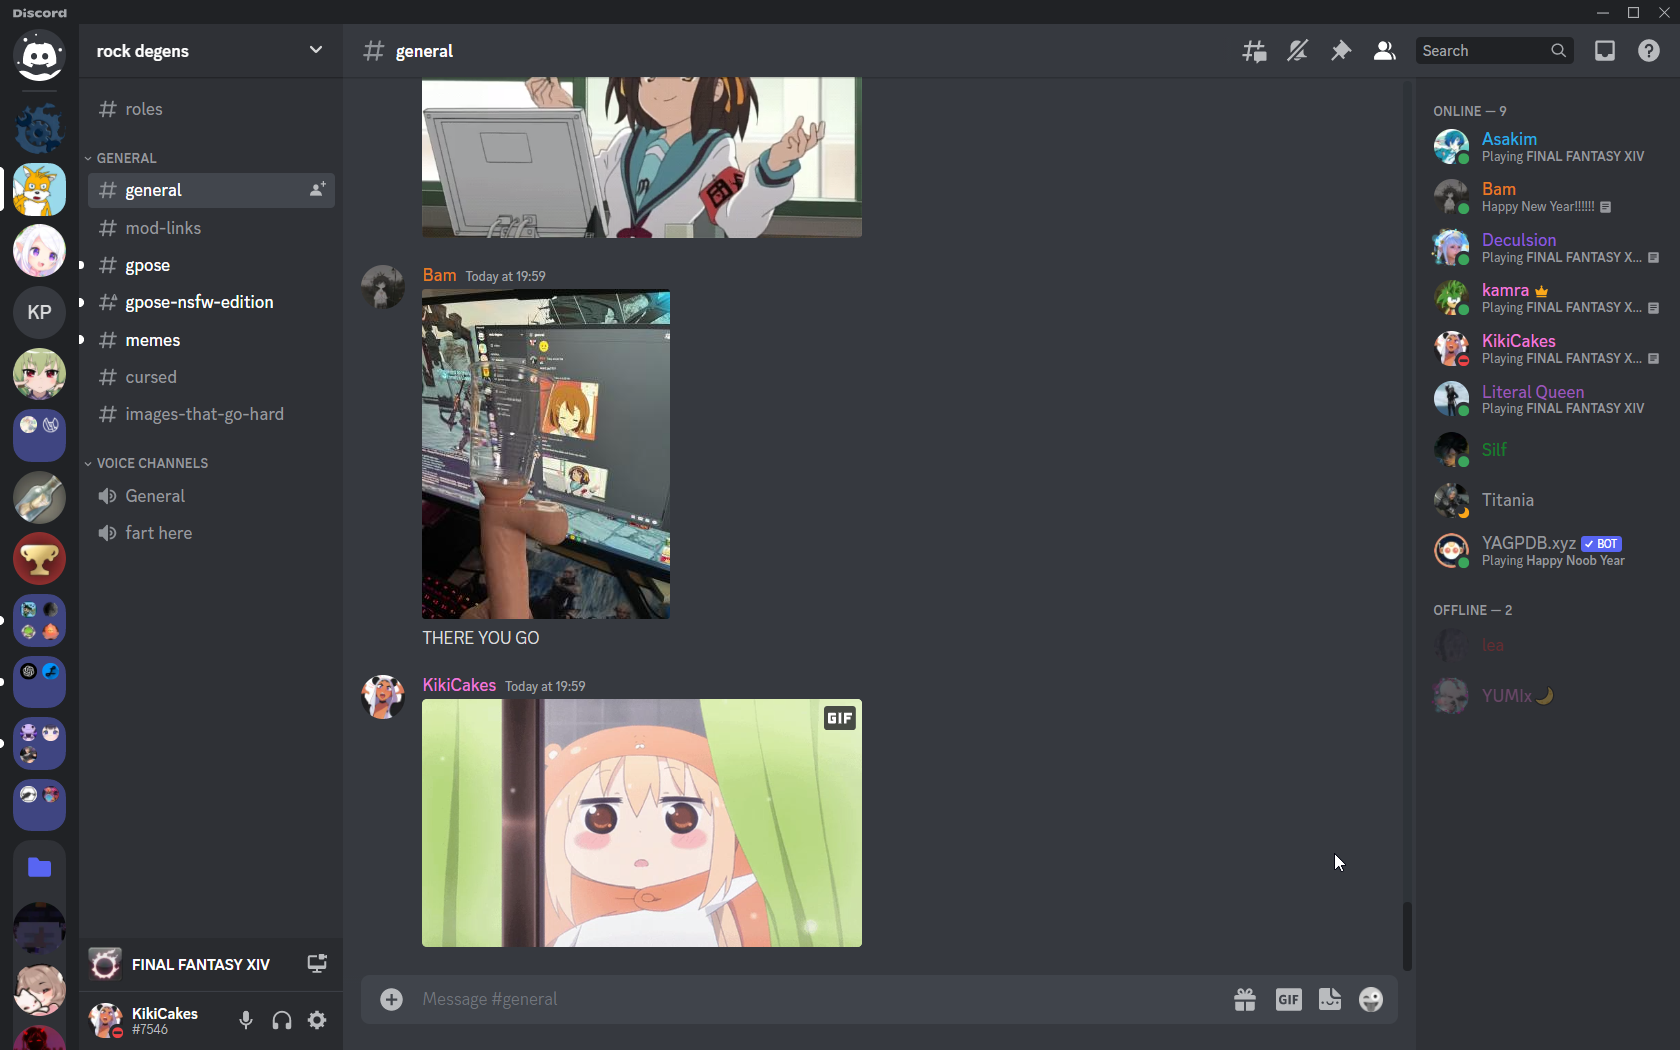Image resolution: width=1680 pixels, height=1050 pixels.
Task: Click the plus attachment button in message box
Action: 391,999
